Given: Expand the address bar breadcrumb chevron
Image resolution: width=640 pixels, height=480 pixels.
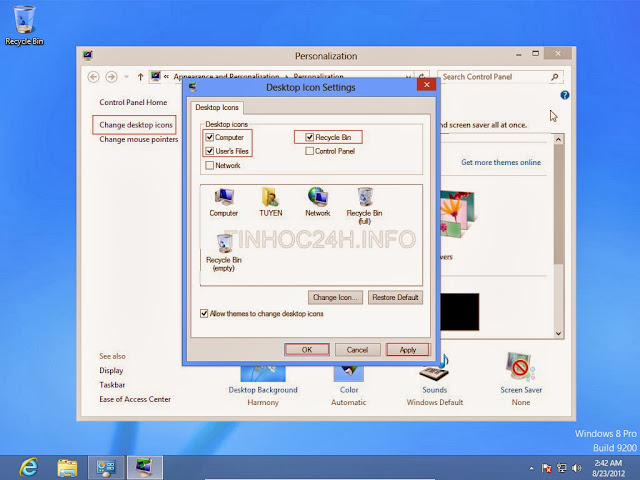Looking at the screenshot, I should tap(167, 76).
